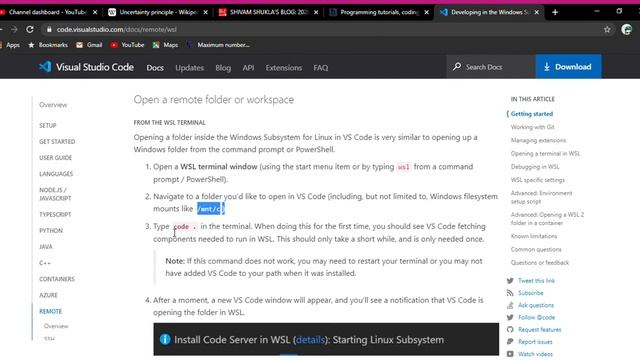The image size is (640, 360).
Task: Open the browser profile avatar icon
Action: [627, 29]
